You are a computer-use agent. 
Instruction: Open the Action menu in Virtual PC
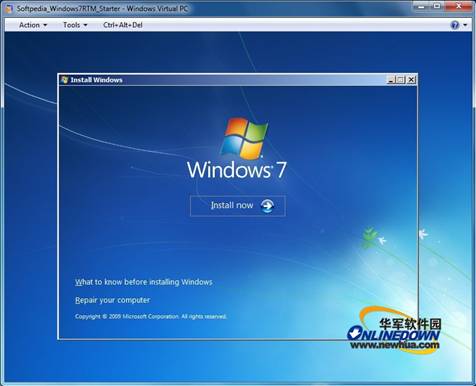tap(33, 25)
